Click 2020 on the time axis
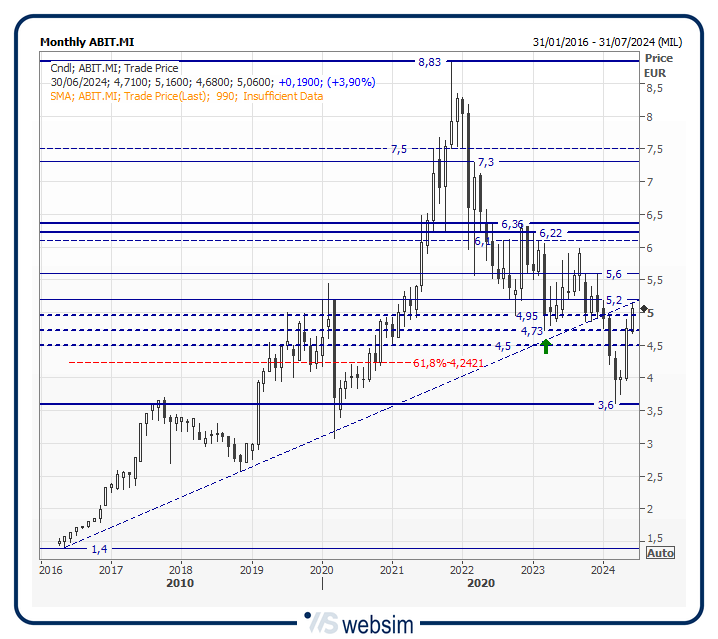The height and width of the screenshot is (639, 718). pos(321,570)
